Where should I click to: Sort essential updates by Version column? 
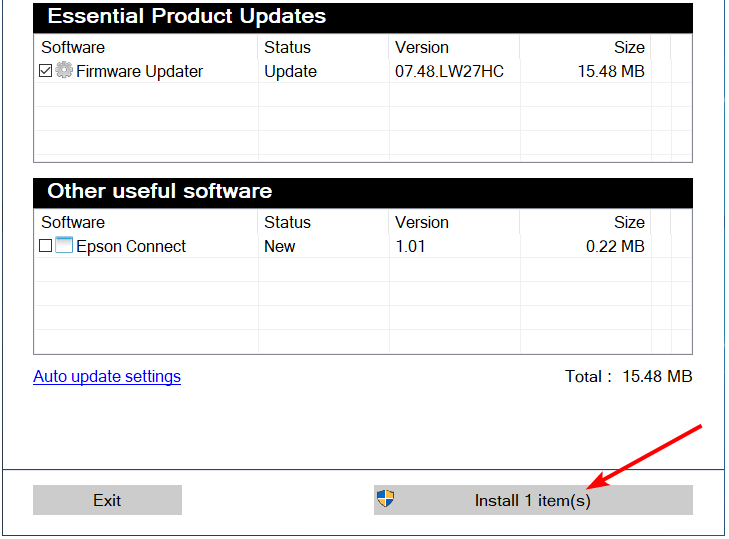click(x=422, y=47)
